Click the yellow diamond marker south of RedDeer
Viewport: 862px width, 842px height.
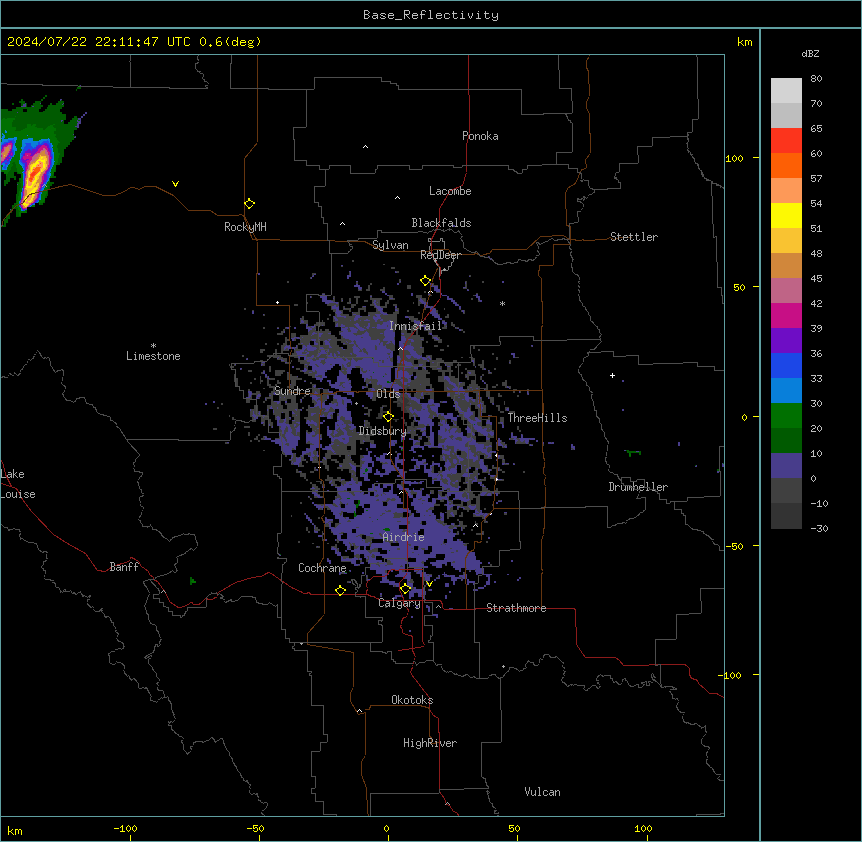coord(425,281)
